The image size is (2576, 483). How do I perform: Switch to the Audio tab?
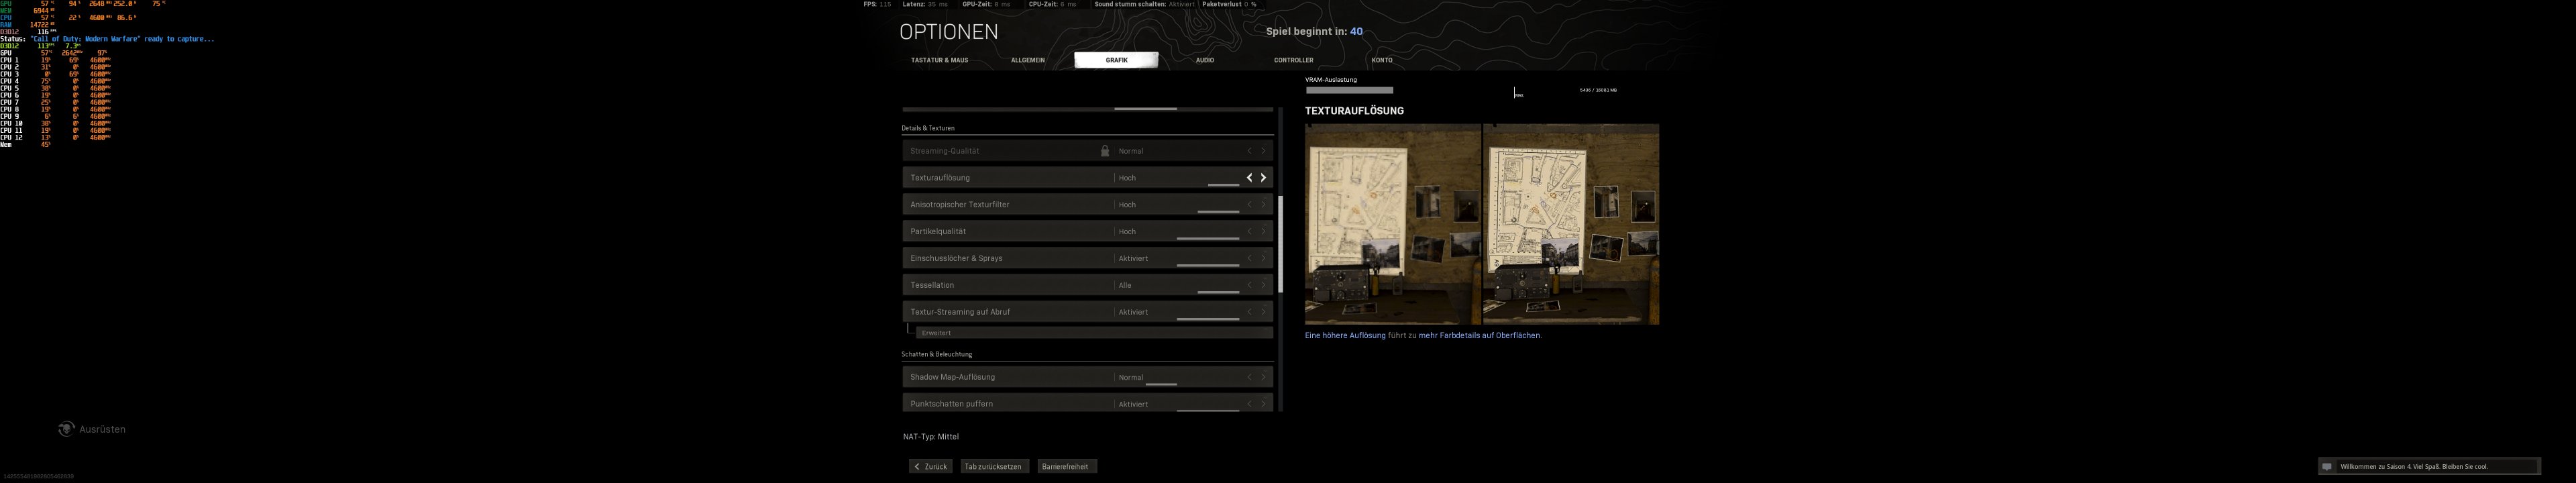coord(1205,60)
